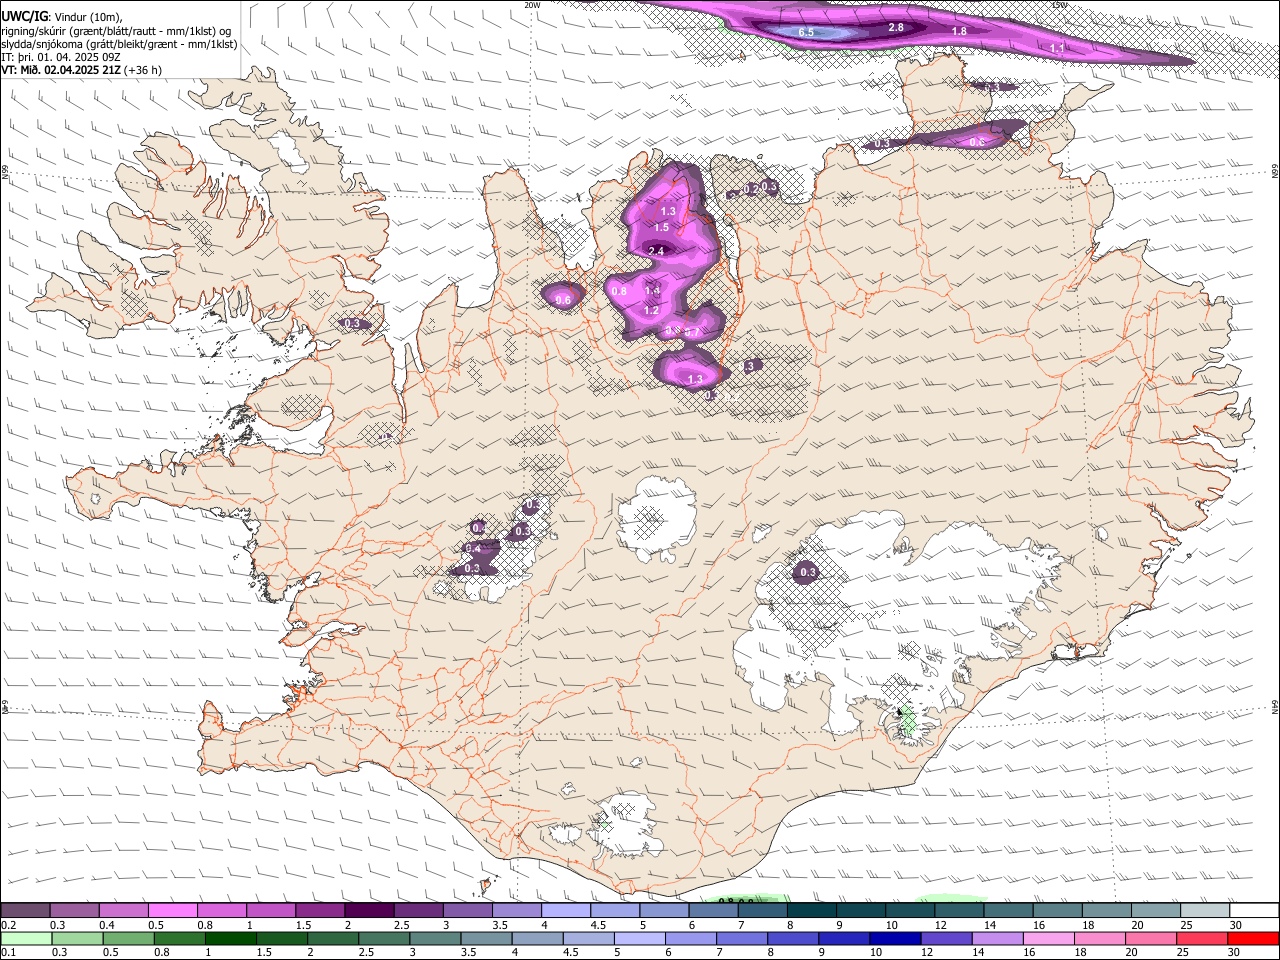1280x960 pixels.
Task: Pick the top-row swatch between 6 and 7
Action: [x=713, y=910]
